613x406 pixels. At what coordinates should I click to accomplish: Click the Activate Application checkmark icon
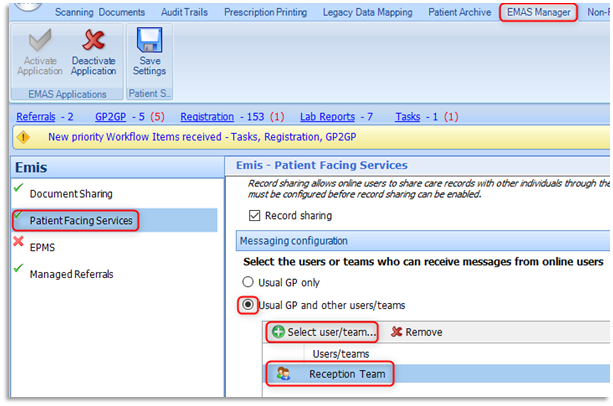40,40
